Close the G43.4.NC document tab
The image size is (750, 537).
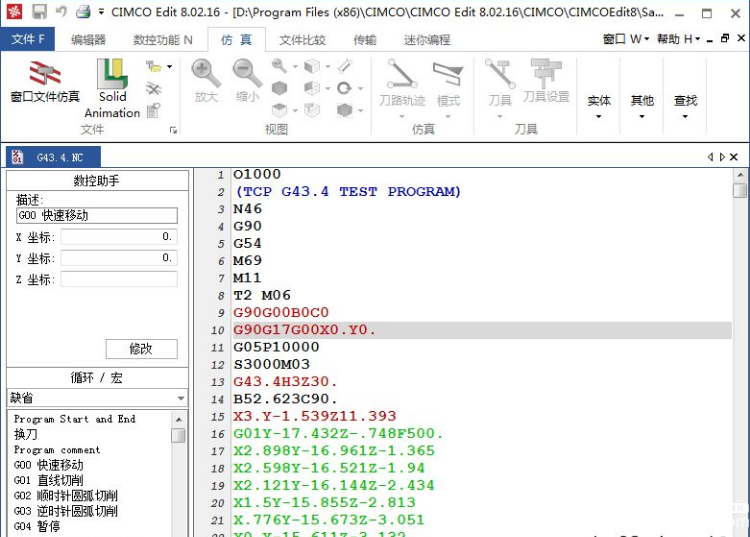tap(734, 157)
